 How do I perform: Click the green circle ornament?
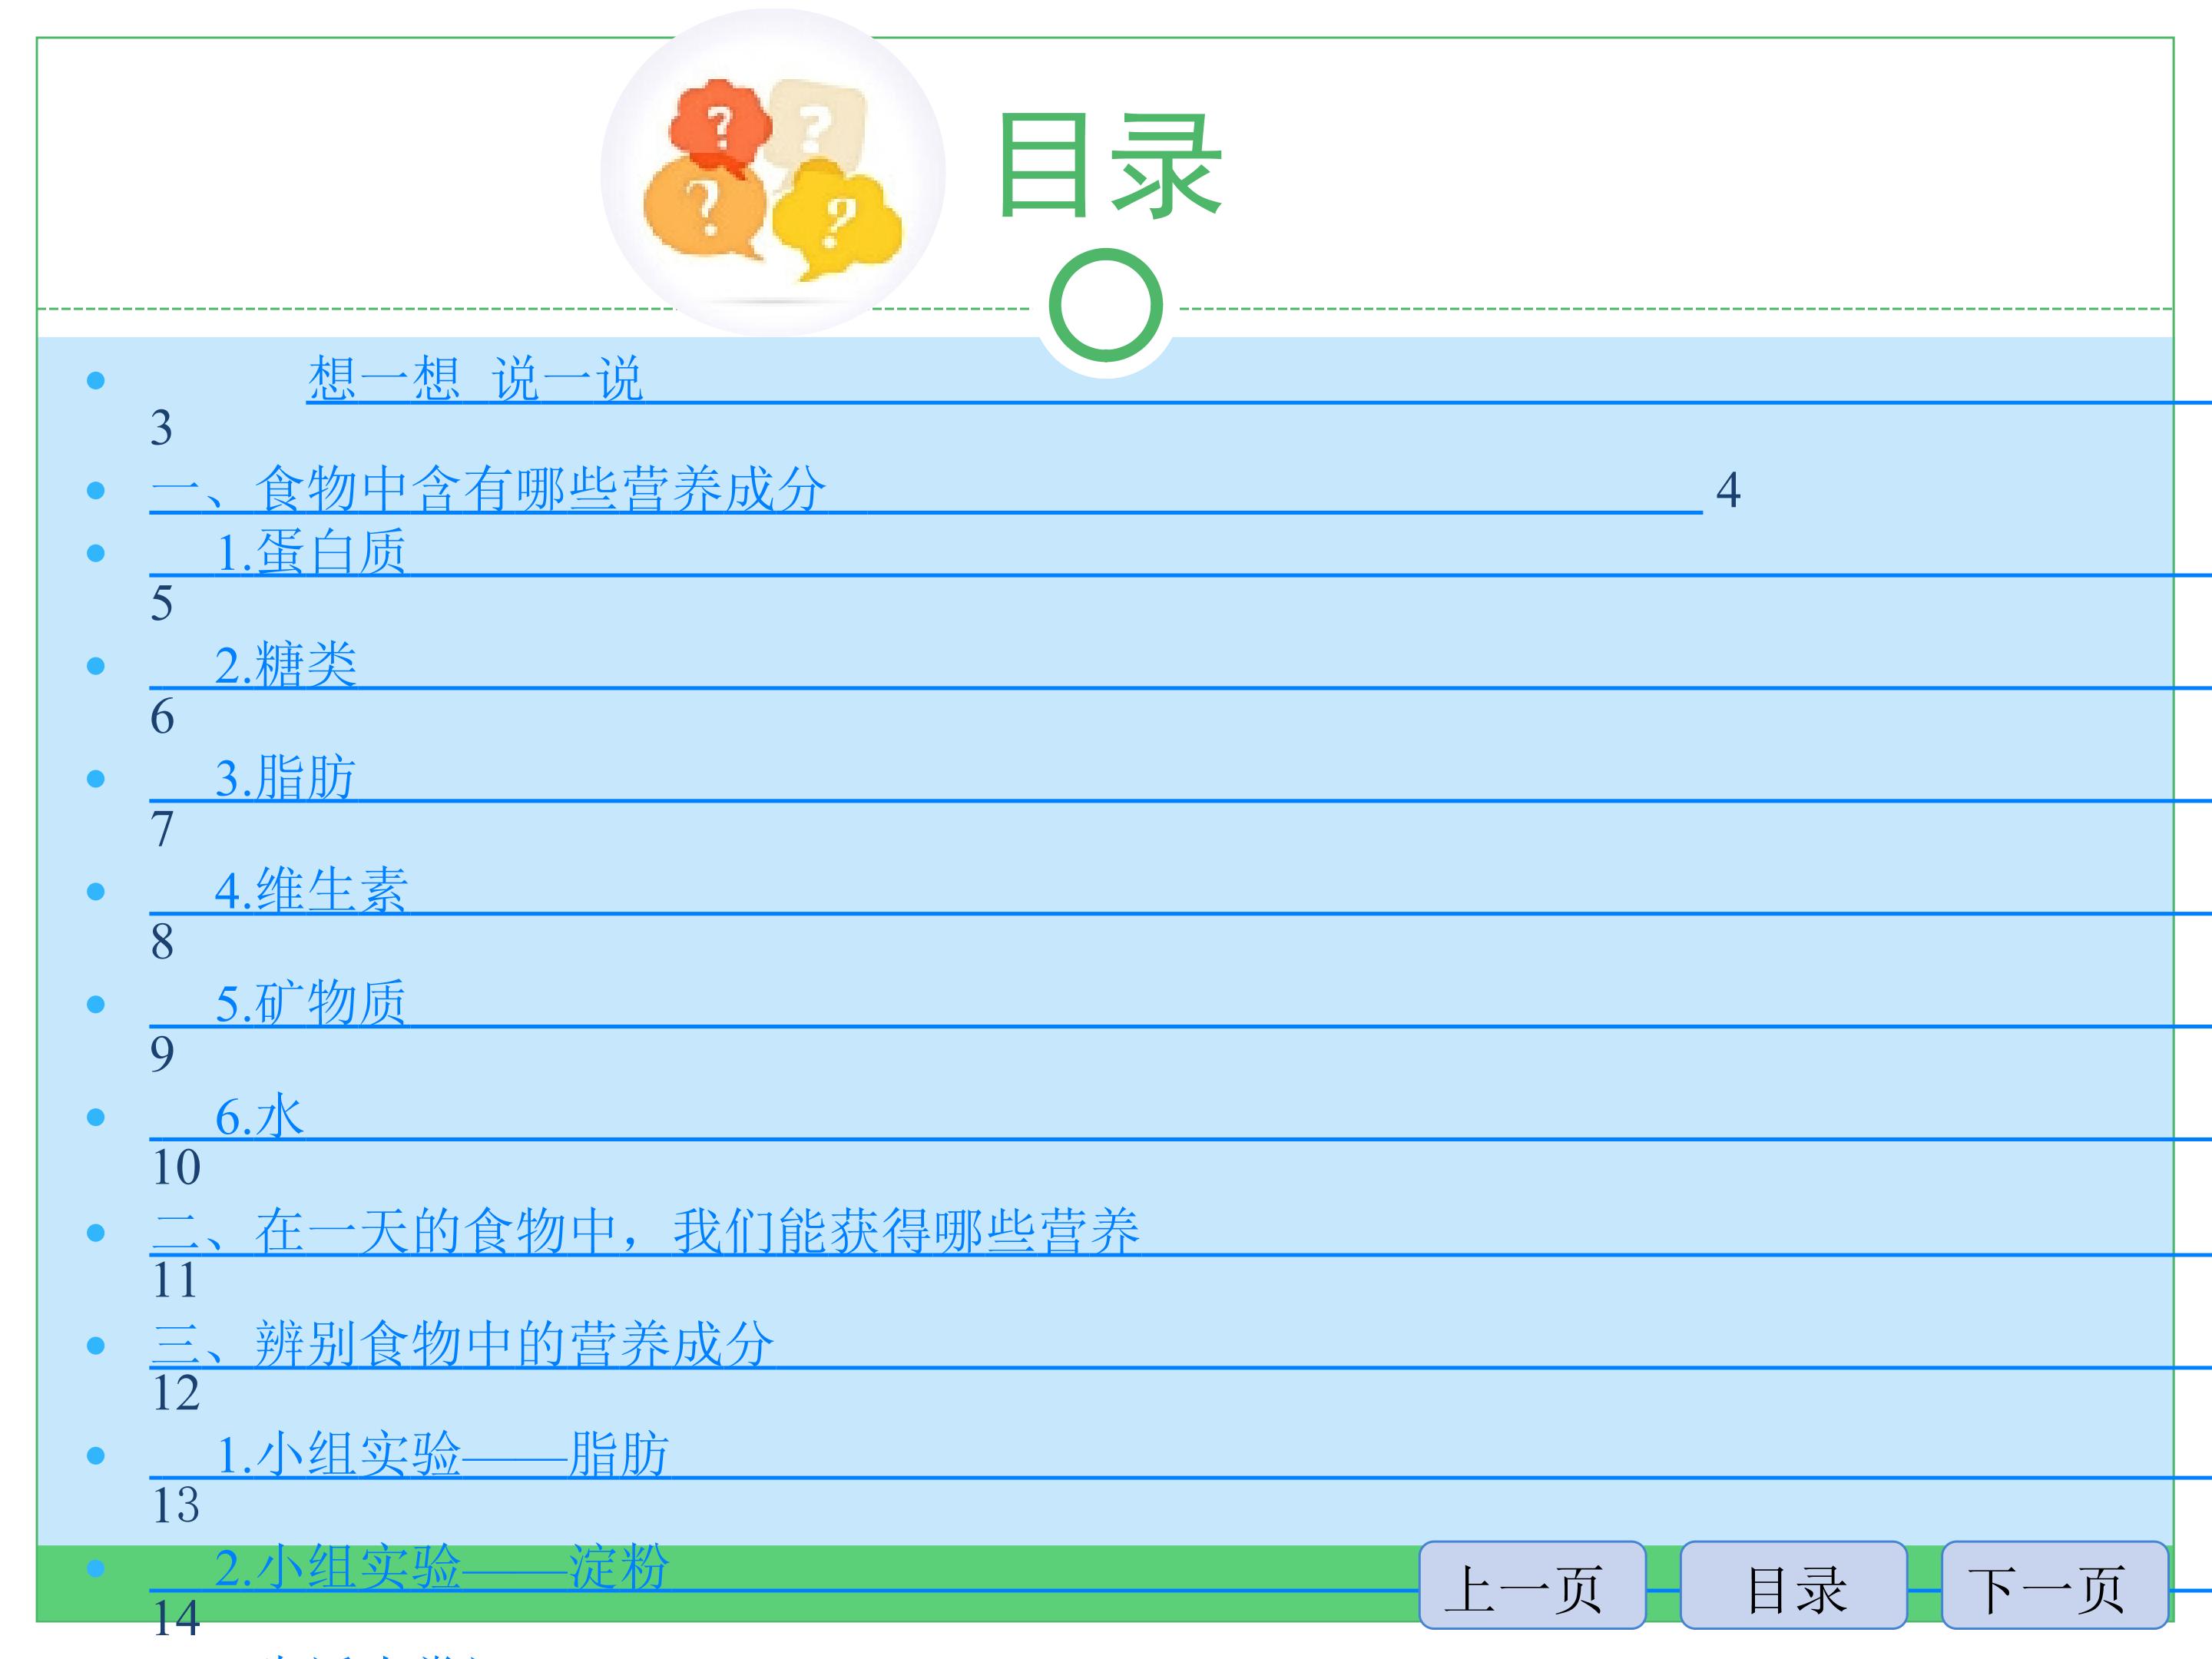(x=1106, y=306)
